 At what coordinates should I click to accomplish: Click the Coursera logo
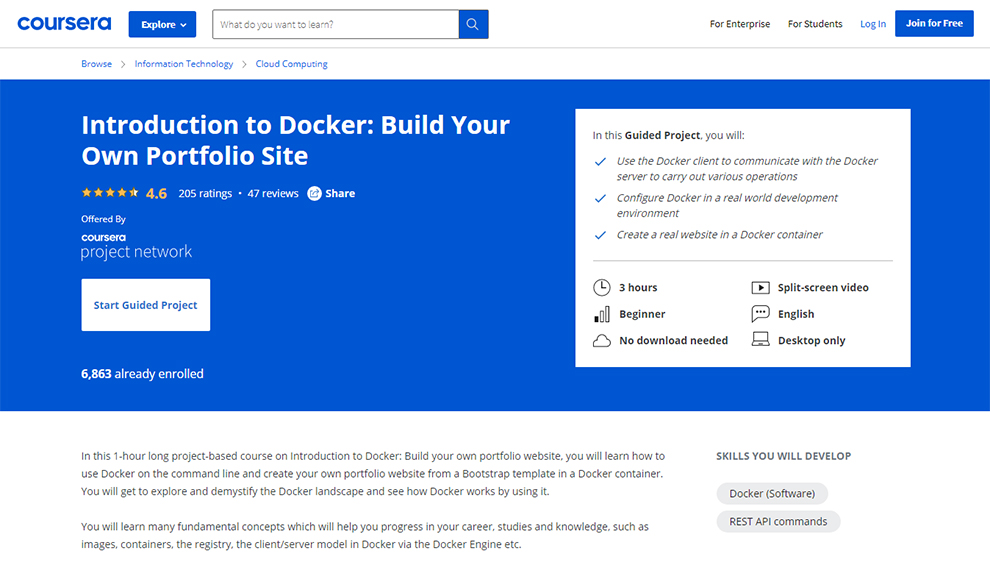pyautogui.click(x=64, y=23)
